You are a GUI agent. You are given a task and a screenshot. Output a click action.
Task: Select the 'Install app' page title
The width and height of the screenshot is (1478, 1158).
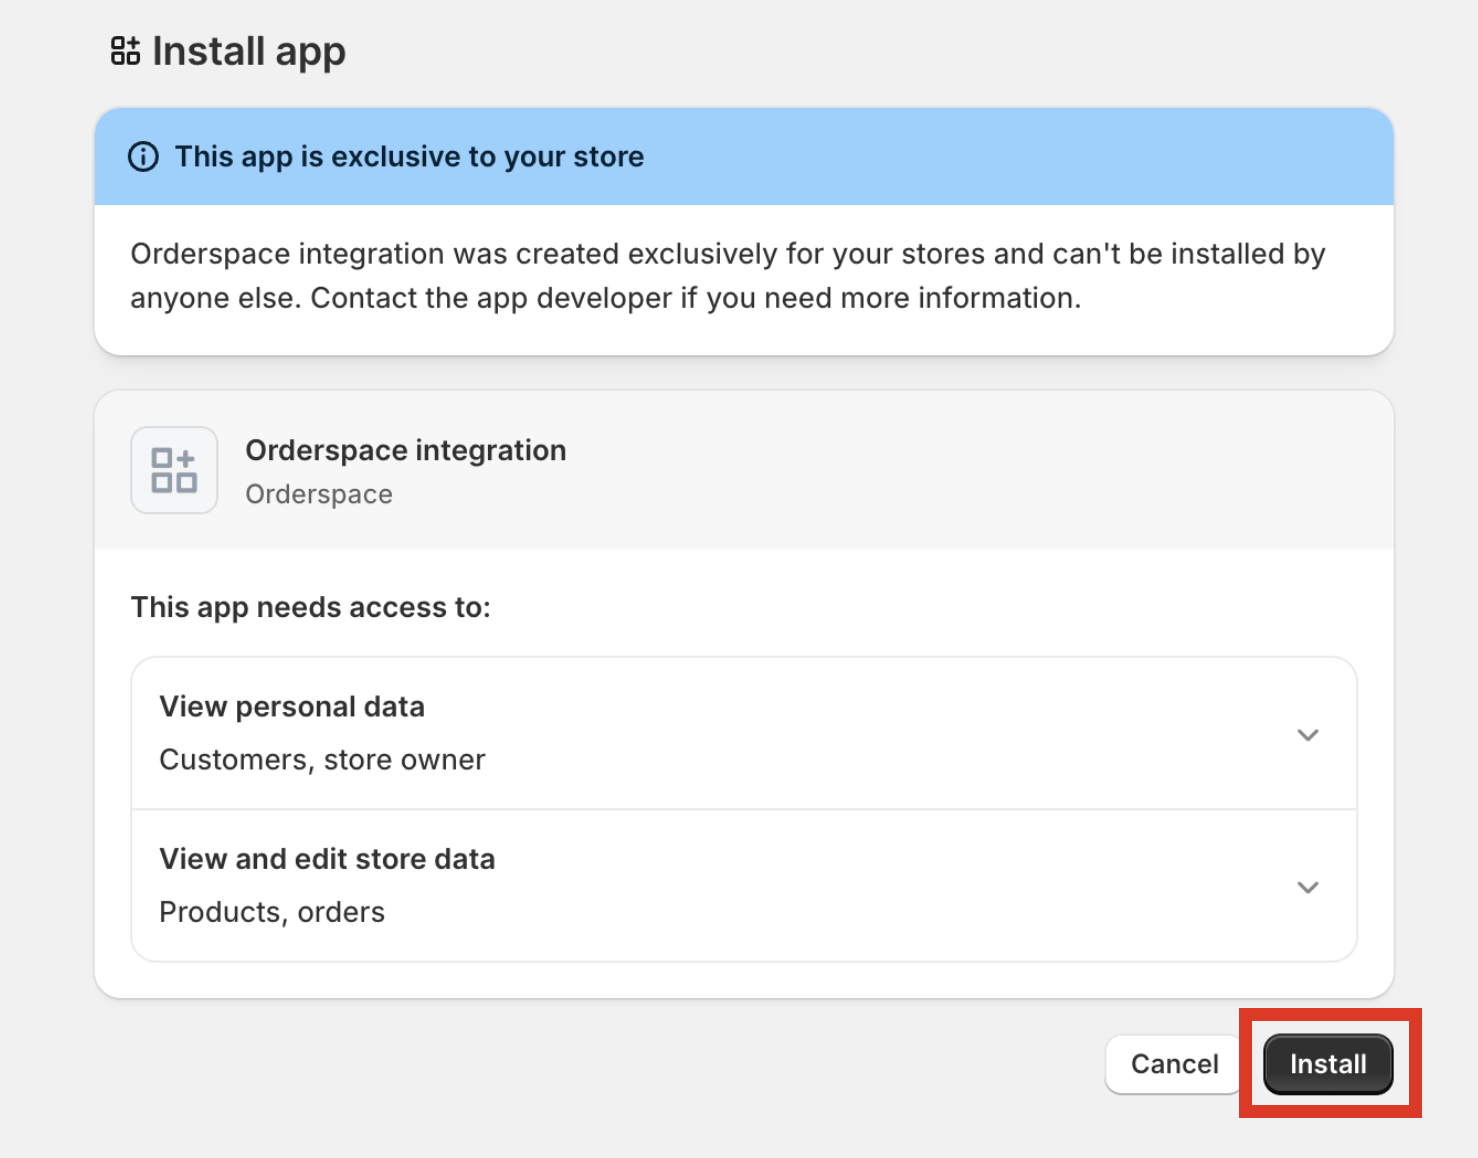249,51
